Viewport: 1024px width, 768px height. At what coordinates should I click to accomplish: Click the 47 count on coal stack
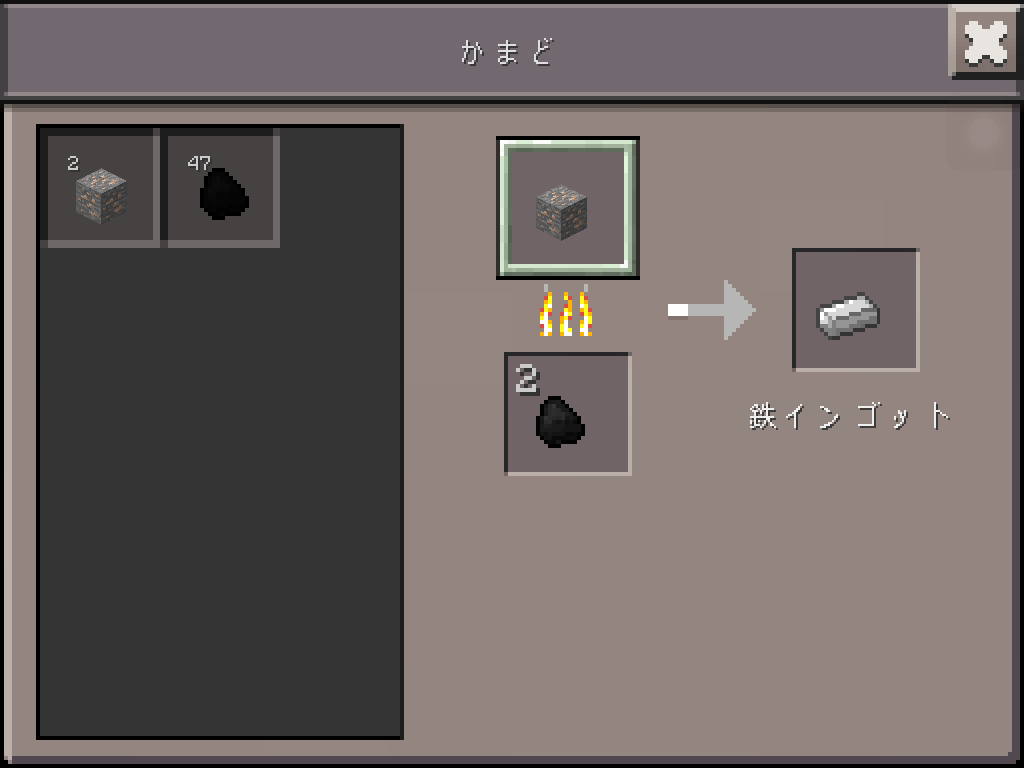click(199, 163)
